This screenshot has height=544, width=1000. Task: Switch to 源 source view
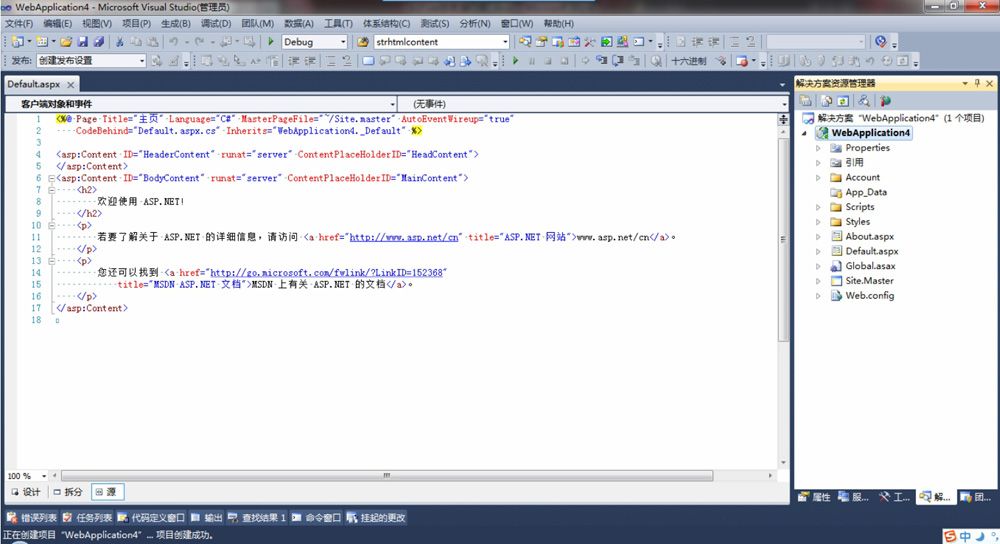pyautogui.click(x=106, y=492)
